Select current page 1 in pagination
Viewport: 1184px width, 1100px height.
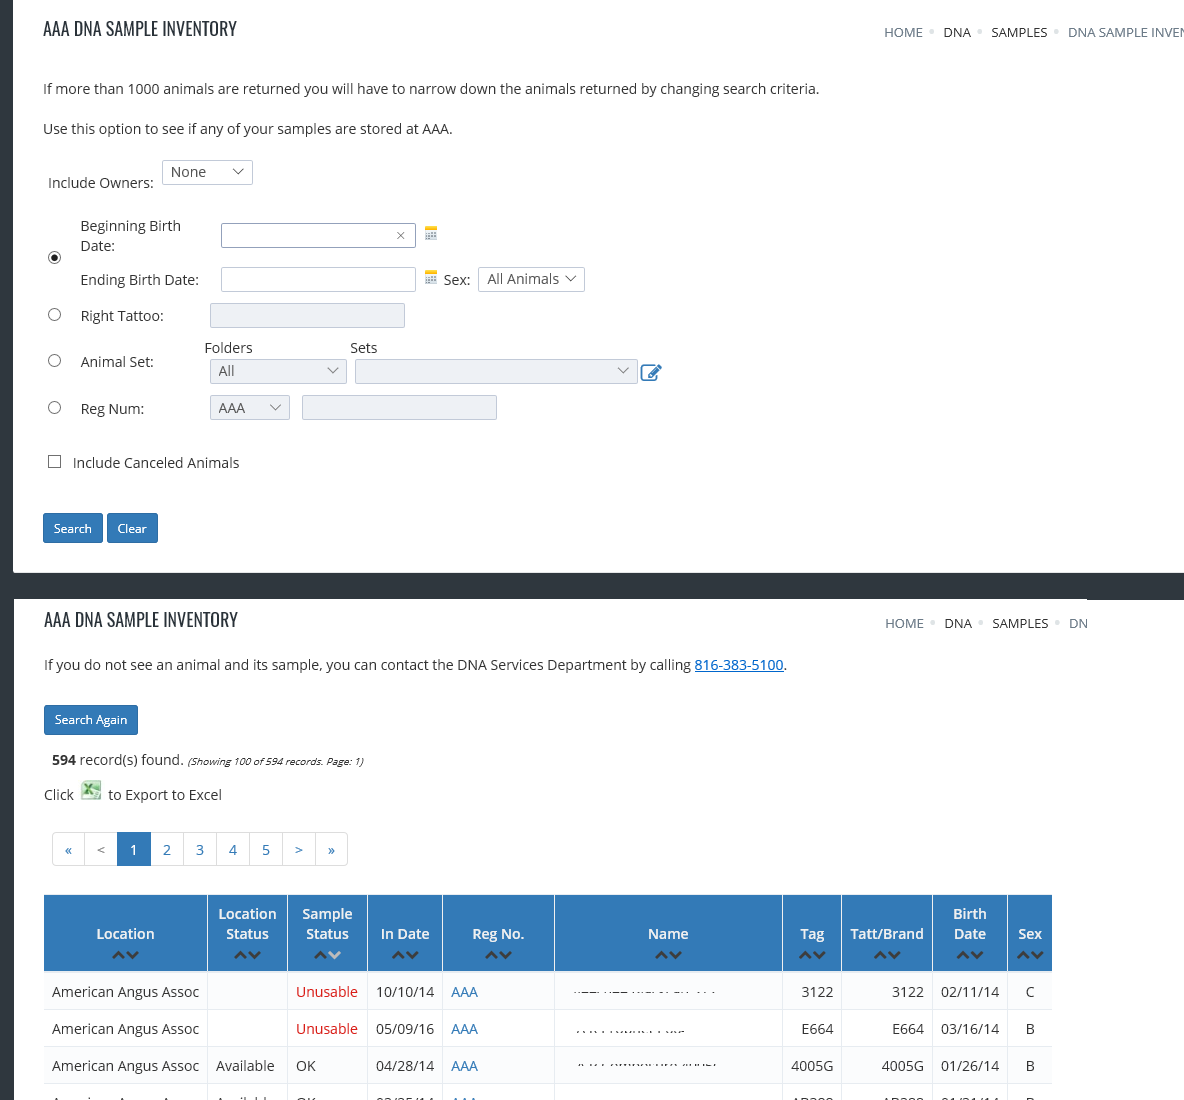(x=134, y=849)
